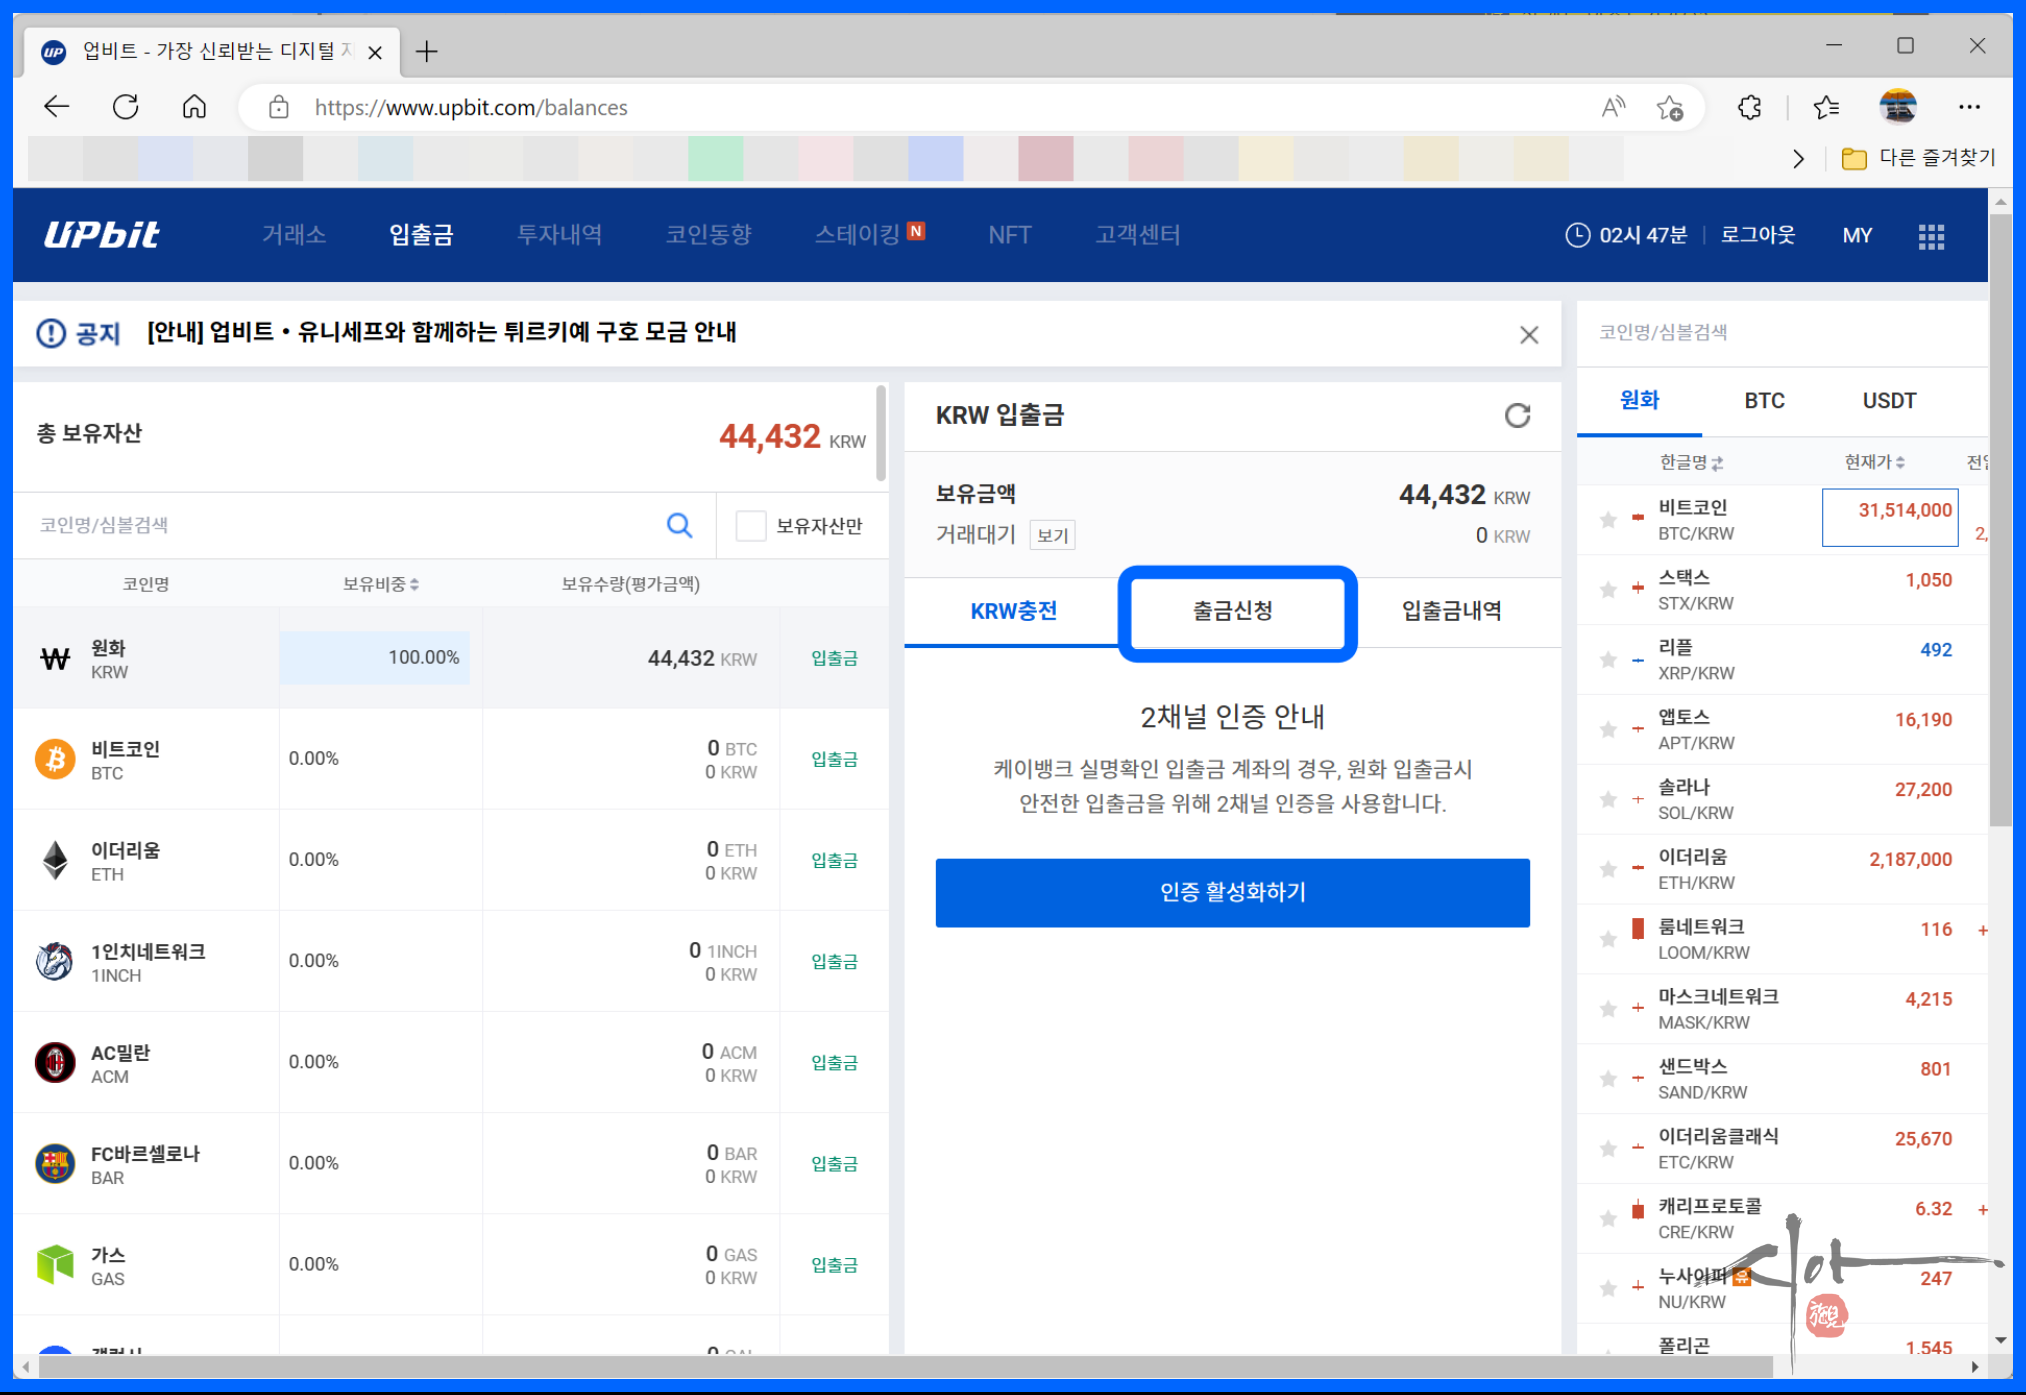This screenshot has height=1395, width=2026.
Task: Click the Bitcoin coin icon in holdings list
Action: (x=55, y=759)
